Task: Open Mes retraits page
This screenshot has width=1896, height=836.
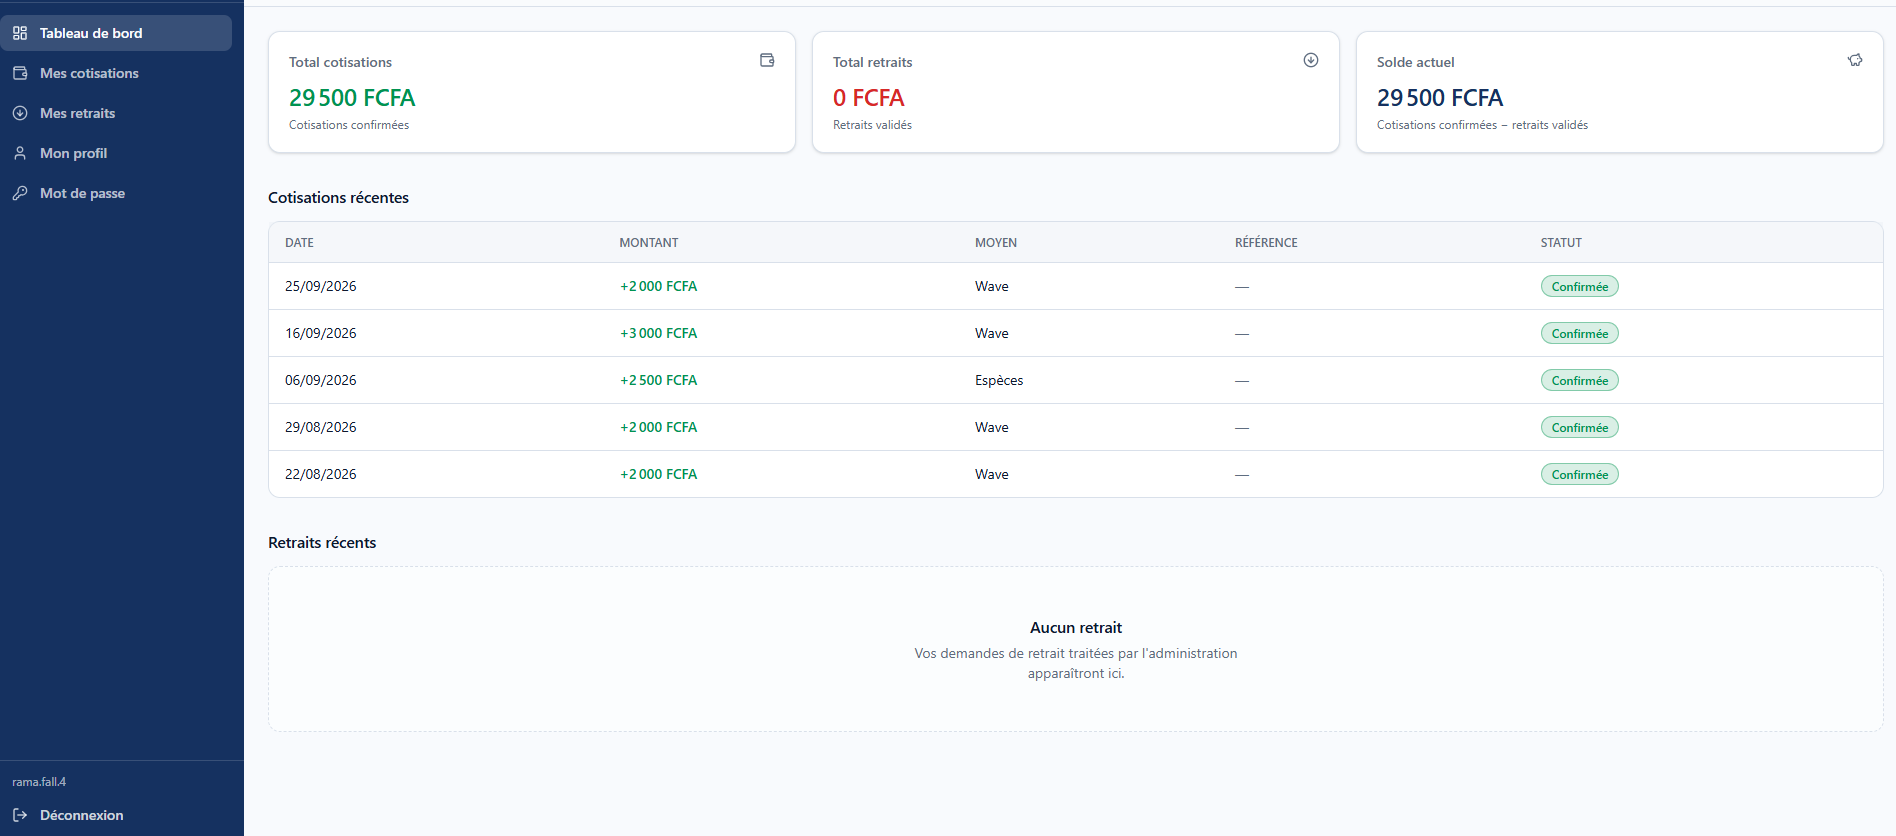Action: [x=116, y=113]
